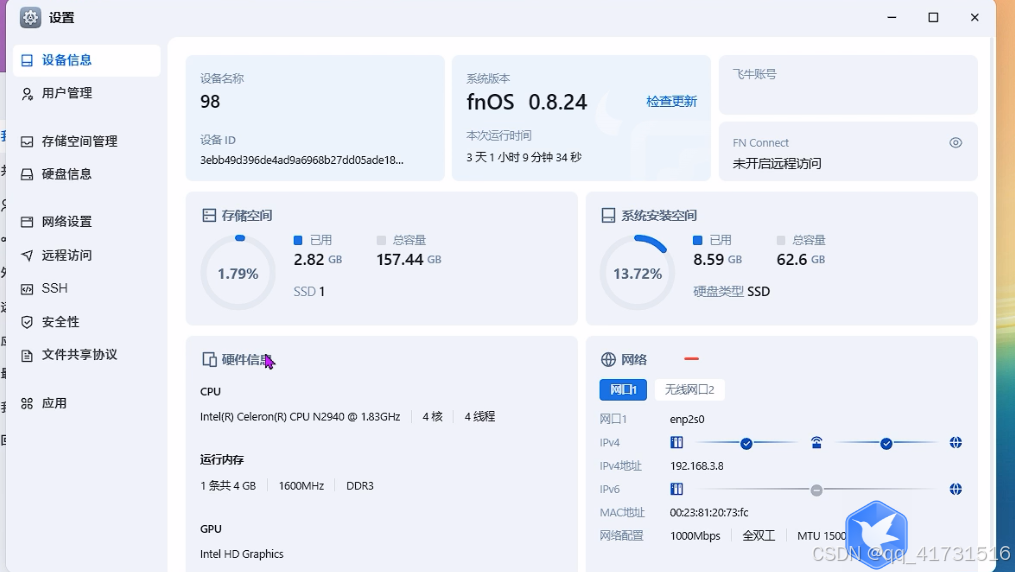Click the 网络 globe icon
This screenshot has width=1015, height=572.
608,359
